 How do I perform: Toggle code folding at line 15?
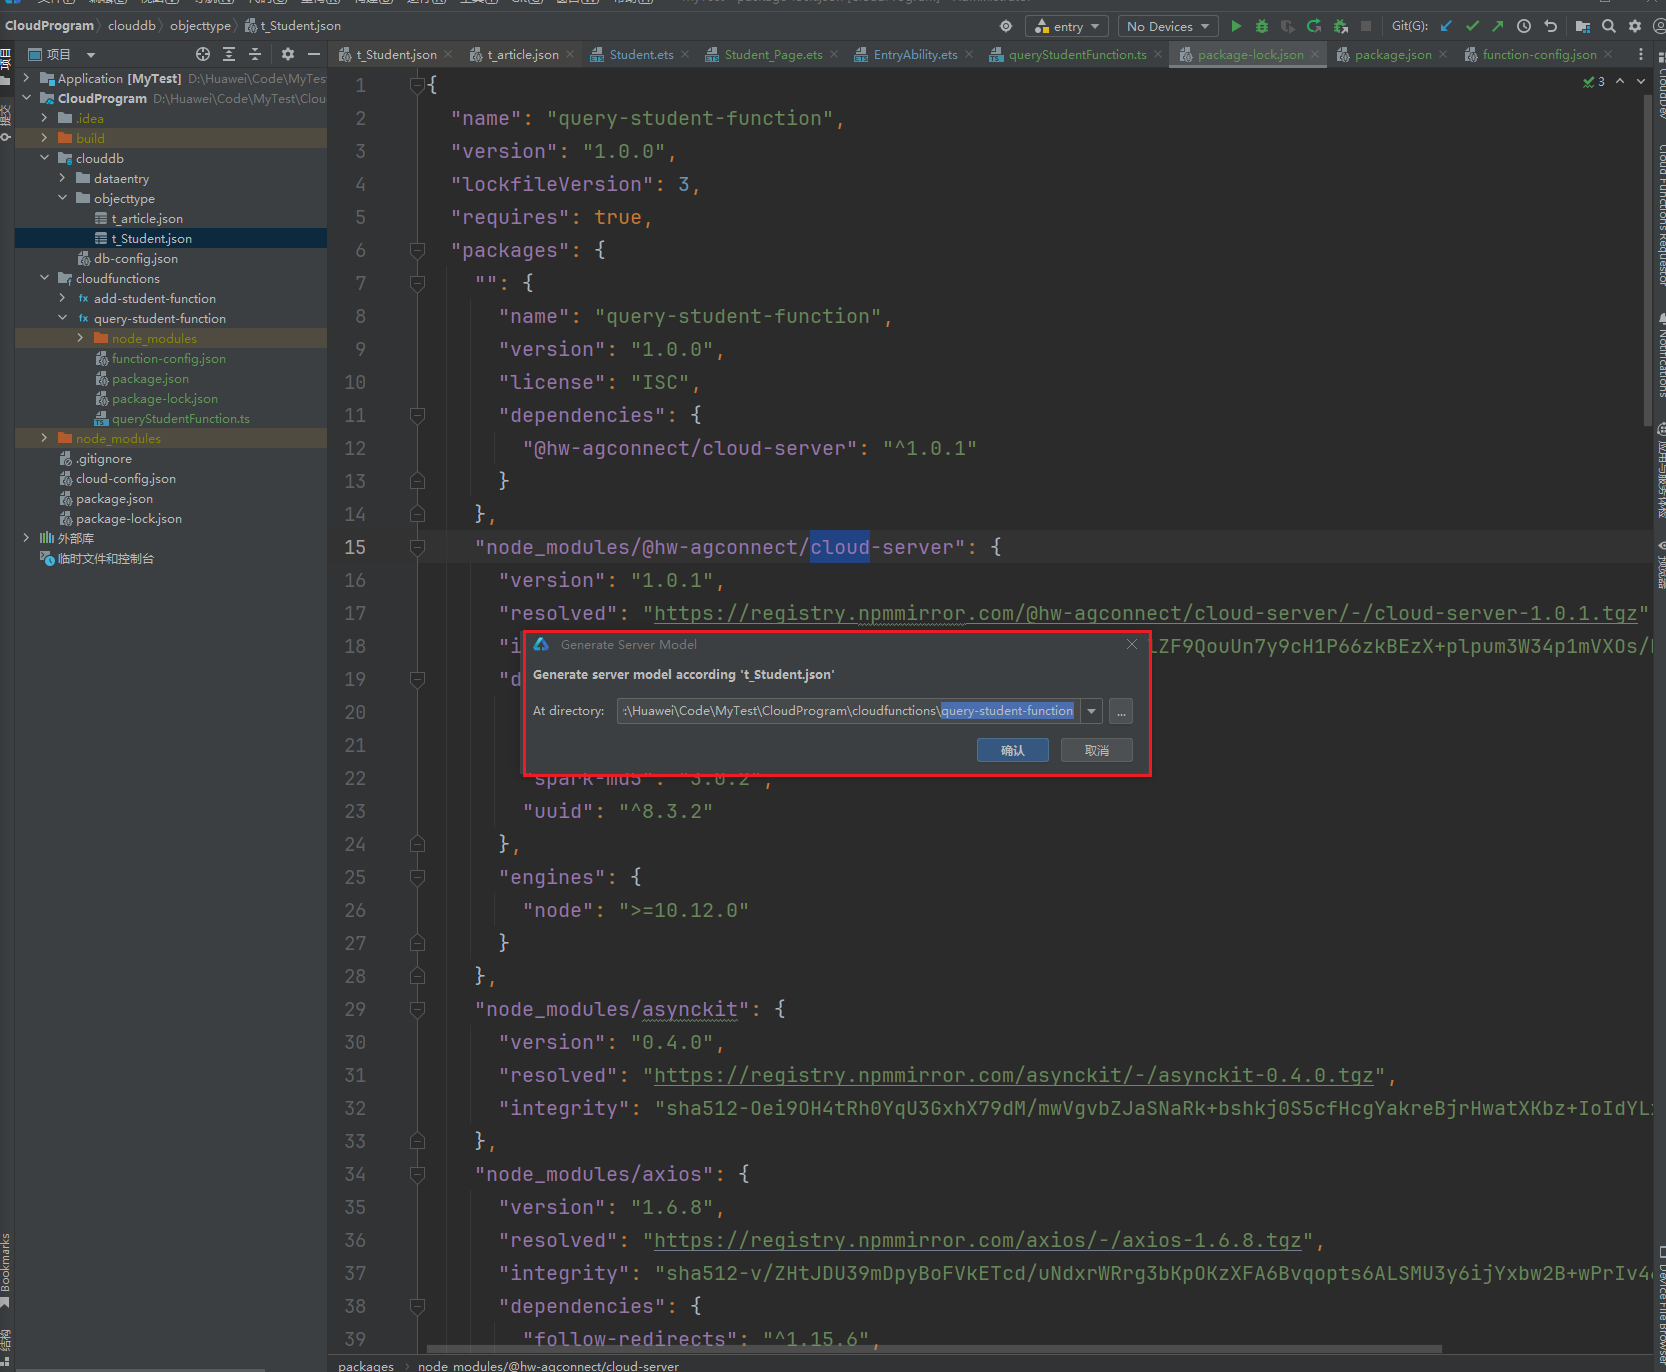point(417,547)
